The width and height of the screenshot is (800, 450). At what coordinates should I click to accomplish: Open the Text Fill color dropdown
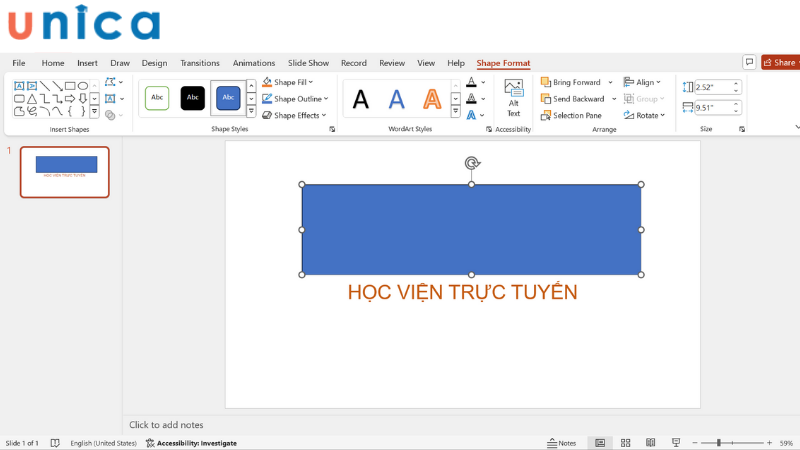[483, 82]
